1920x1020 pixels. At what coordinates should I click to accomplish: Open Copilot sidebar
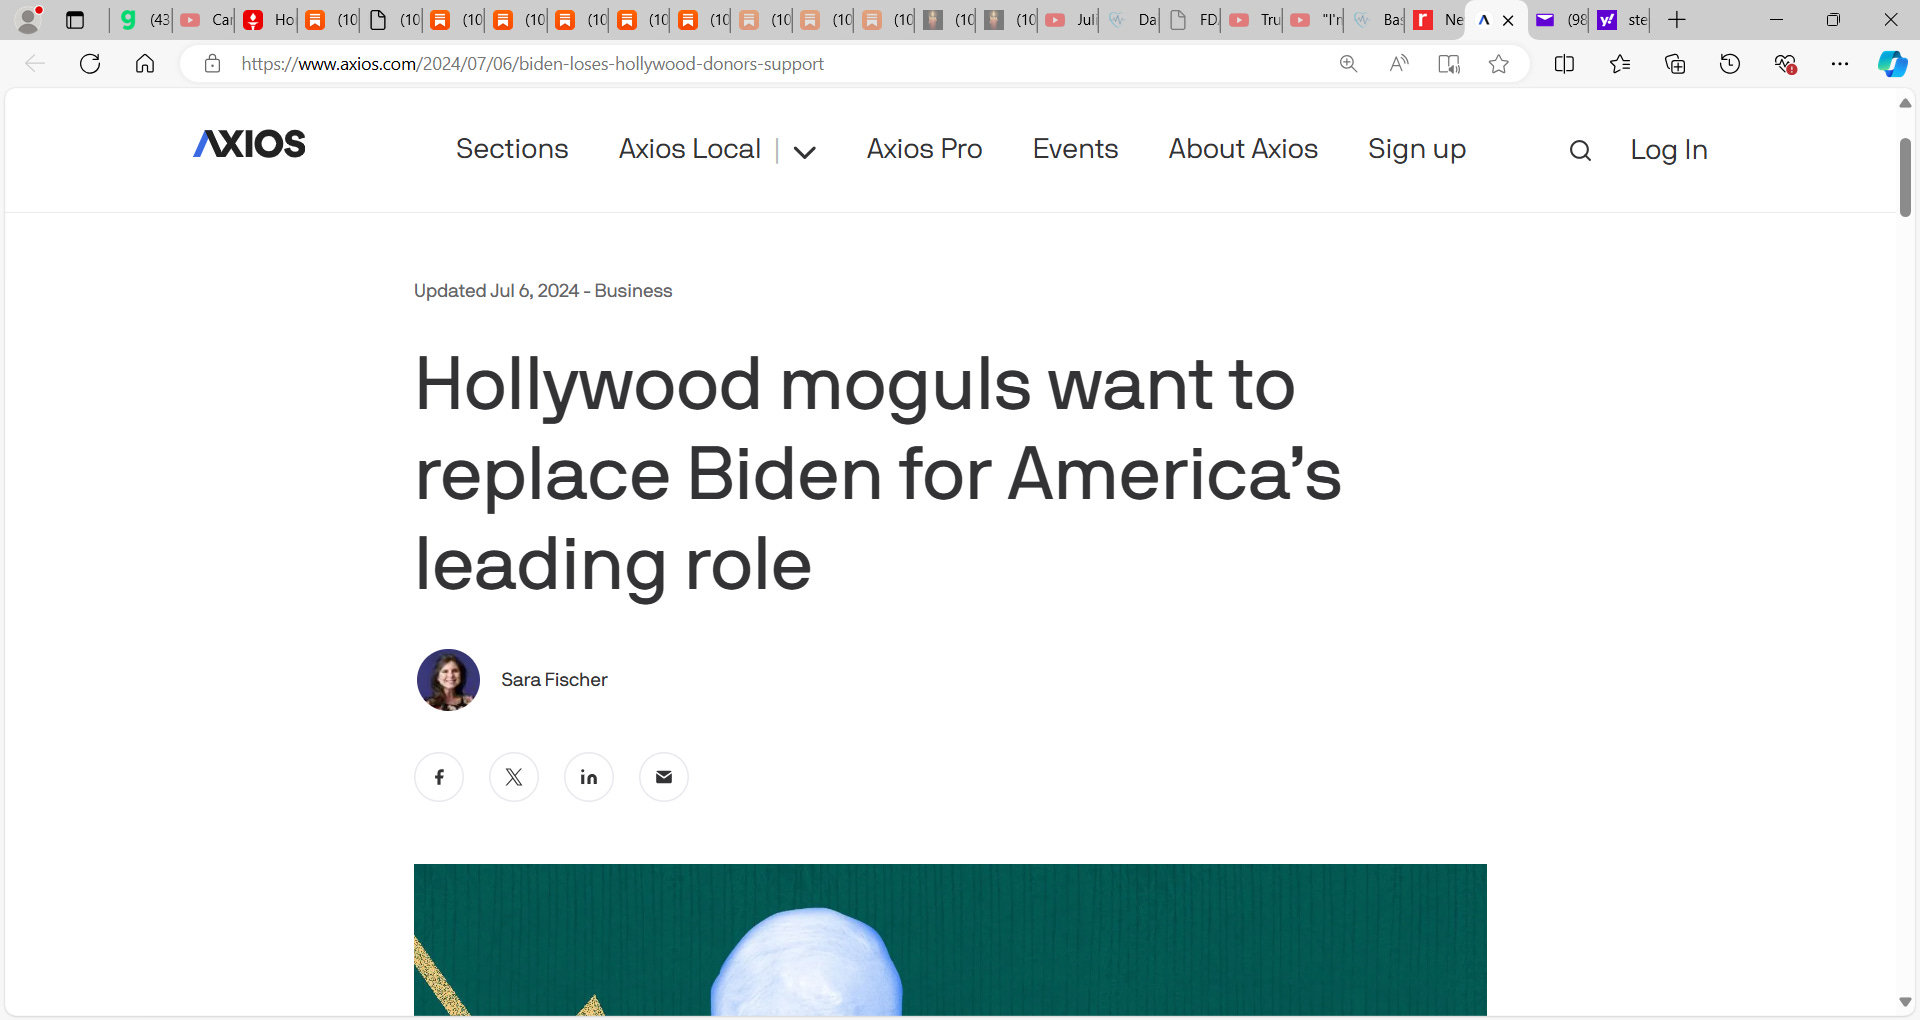click(x=1892, y=64)
